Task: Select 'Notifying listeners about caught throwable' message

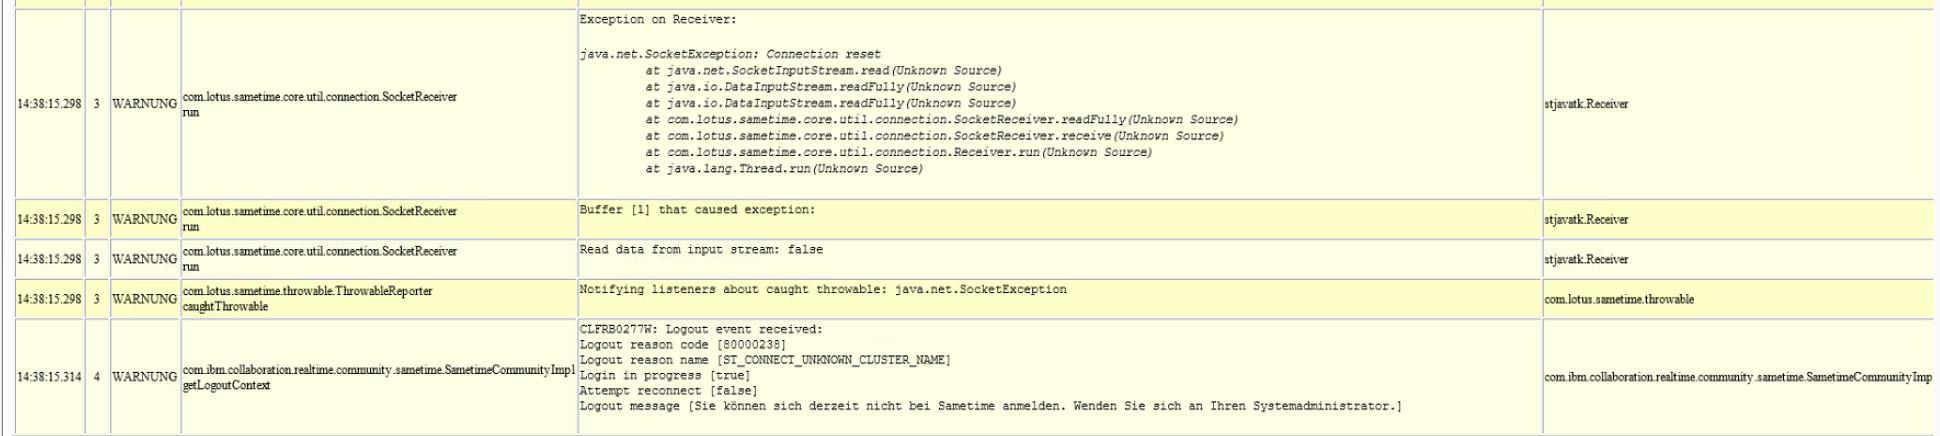Action: [x=823, y=290]
